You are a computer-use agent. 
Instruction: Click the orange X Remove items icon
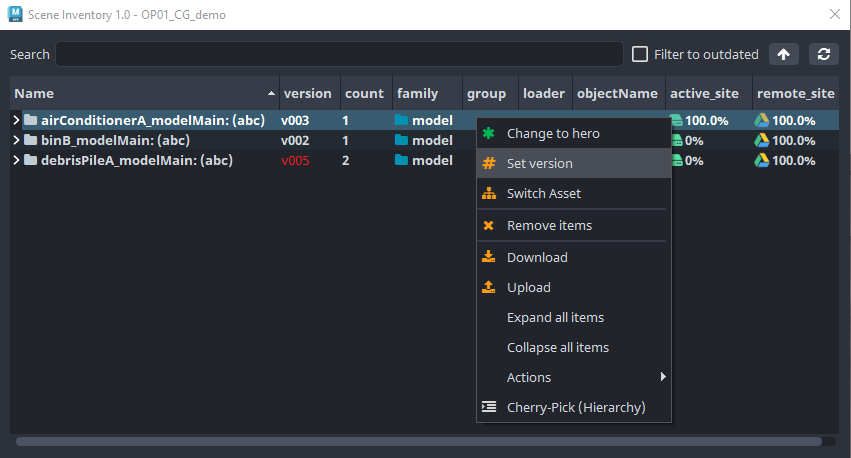[488, 225]
